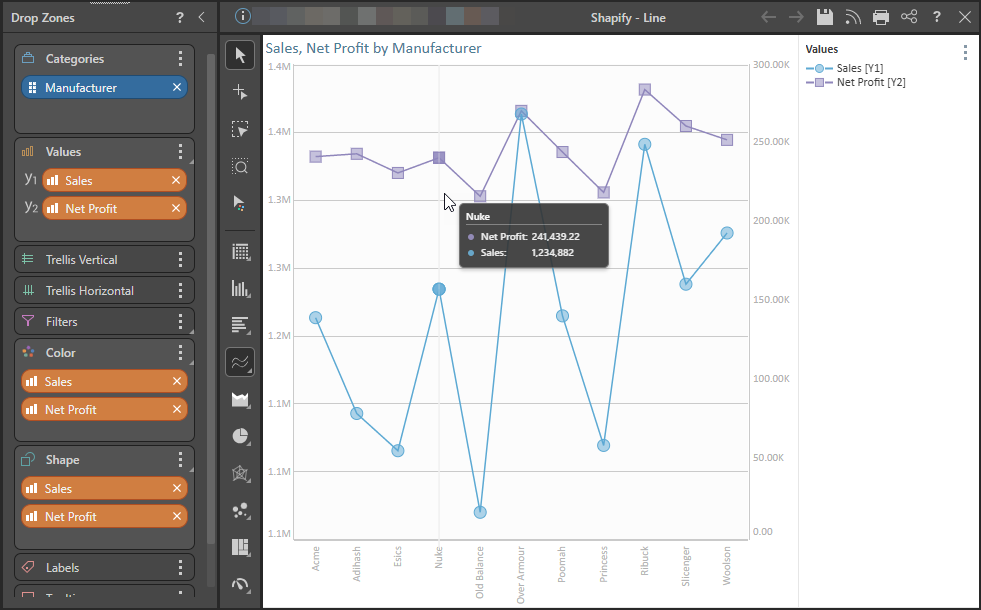Click the Filters drop zone header
This screenshot has width=981, height=610.
[x=104, y=322]
